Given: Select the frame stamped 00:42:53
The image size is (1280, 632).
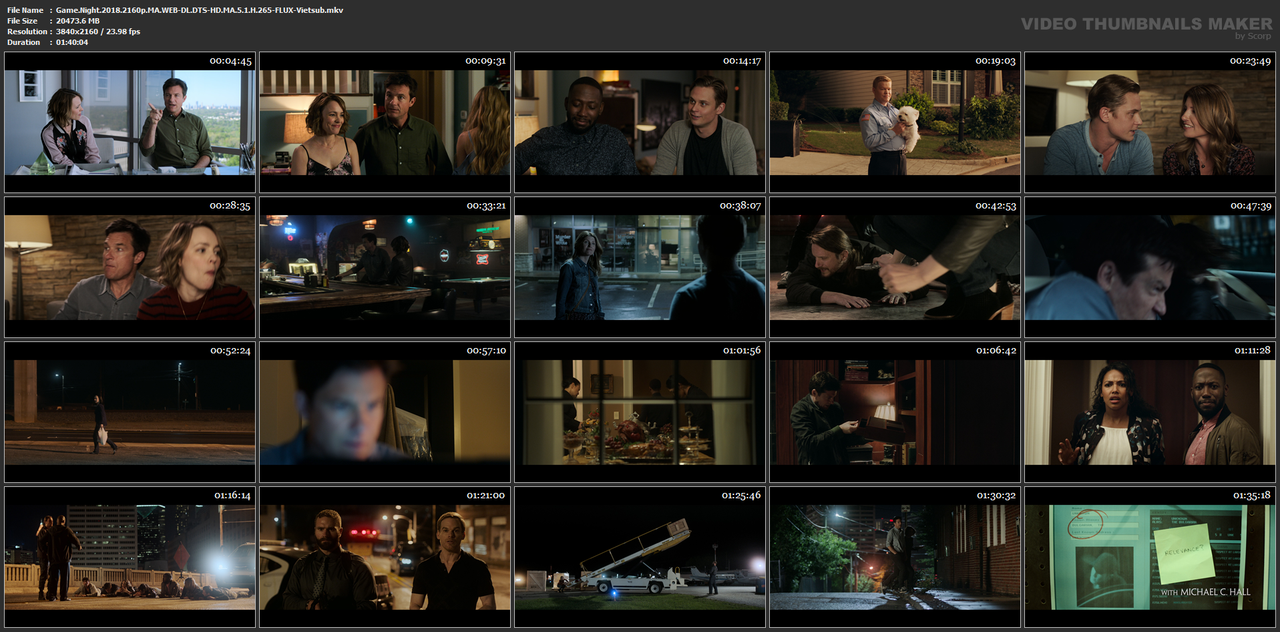Looking at the screenshot, I should tap(895, 267).
